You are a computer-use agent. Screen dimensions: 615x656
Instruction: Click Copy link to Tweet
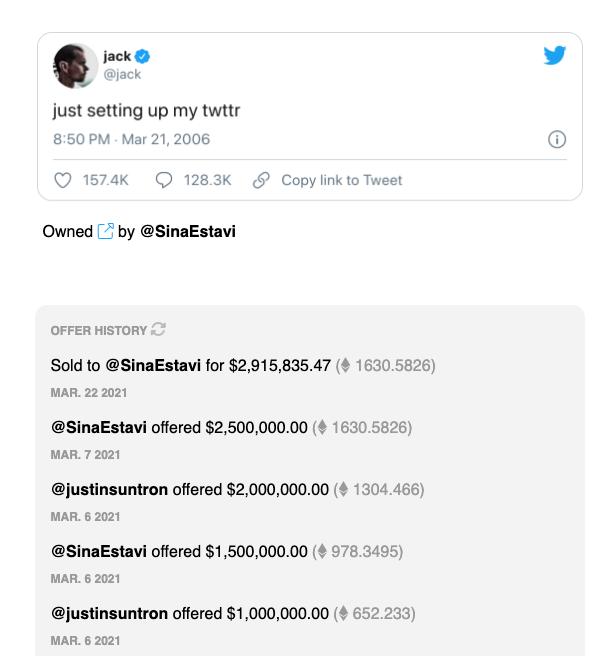[341, 180]
